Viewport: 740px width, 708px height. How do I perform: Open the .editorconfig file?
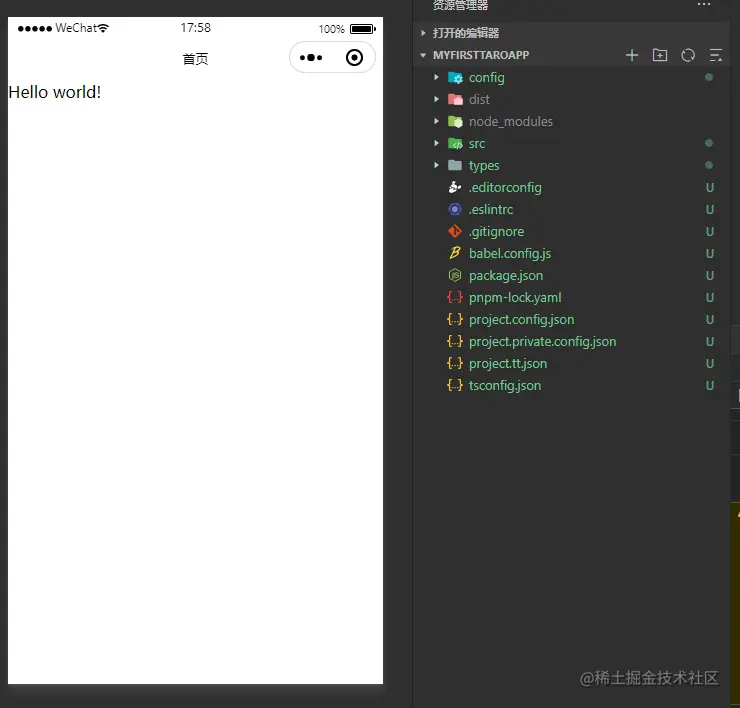tap(505, 188)
